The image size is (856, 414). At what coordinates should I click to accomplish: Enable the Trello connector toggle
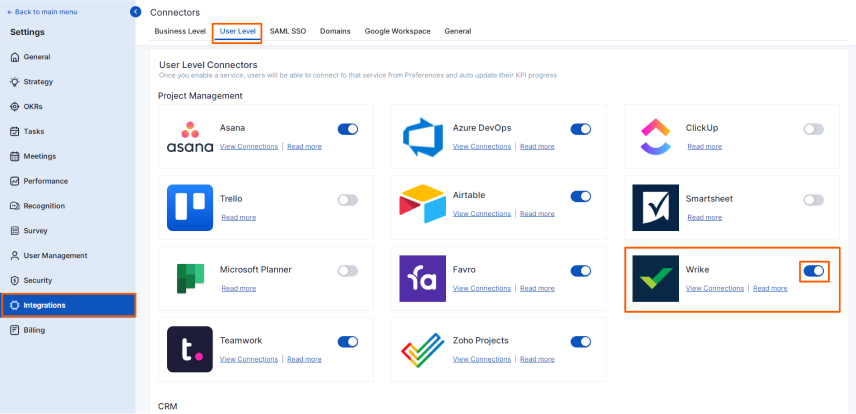(x=348, y=200)
